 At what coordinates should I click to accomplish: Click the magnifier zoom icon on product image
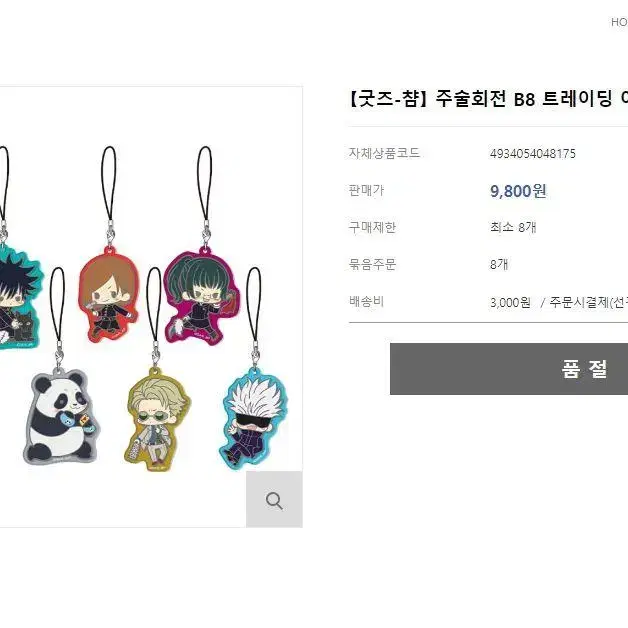[x=274, y=499]
